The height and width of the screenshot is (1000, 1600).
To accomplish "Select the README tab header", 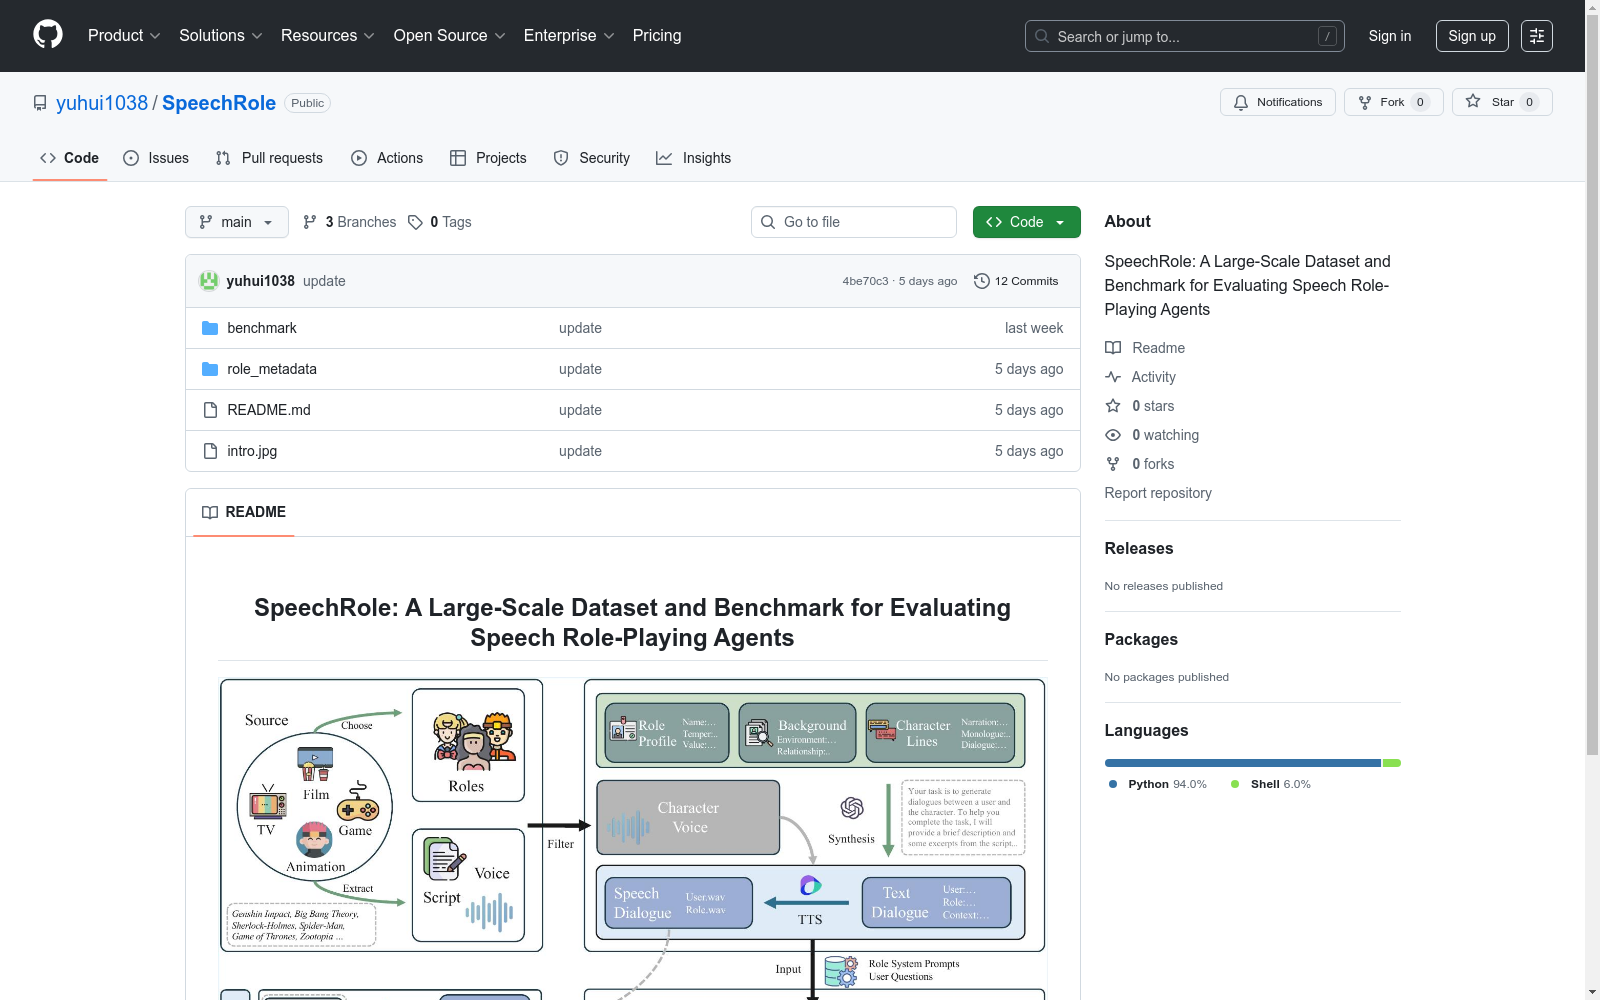I will (244, 512).
